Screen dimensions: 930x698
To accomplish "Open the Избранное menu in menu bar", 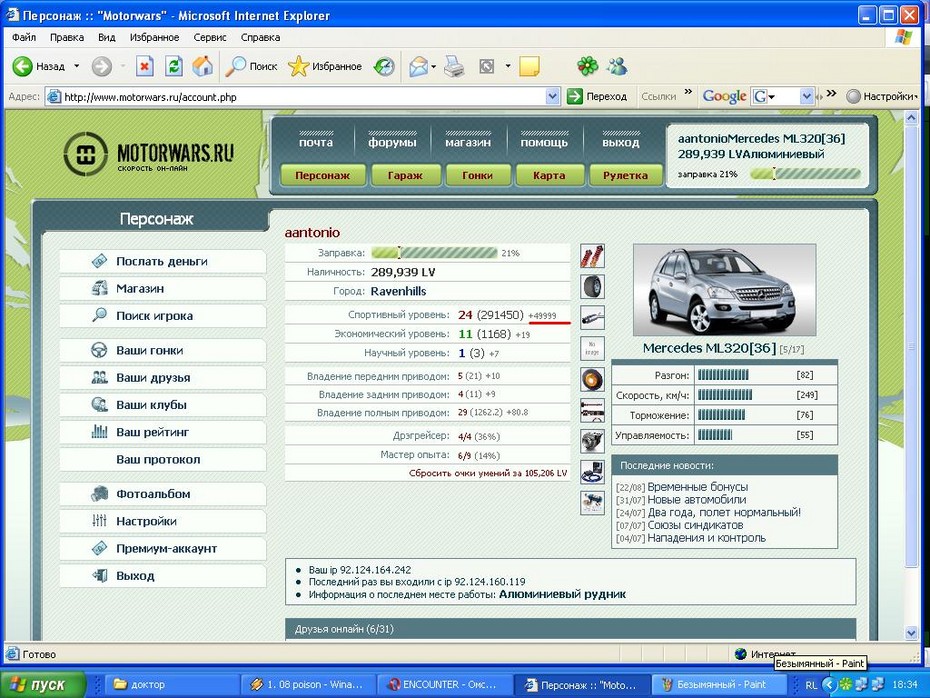I will tap(154, 37).
